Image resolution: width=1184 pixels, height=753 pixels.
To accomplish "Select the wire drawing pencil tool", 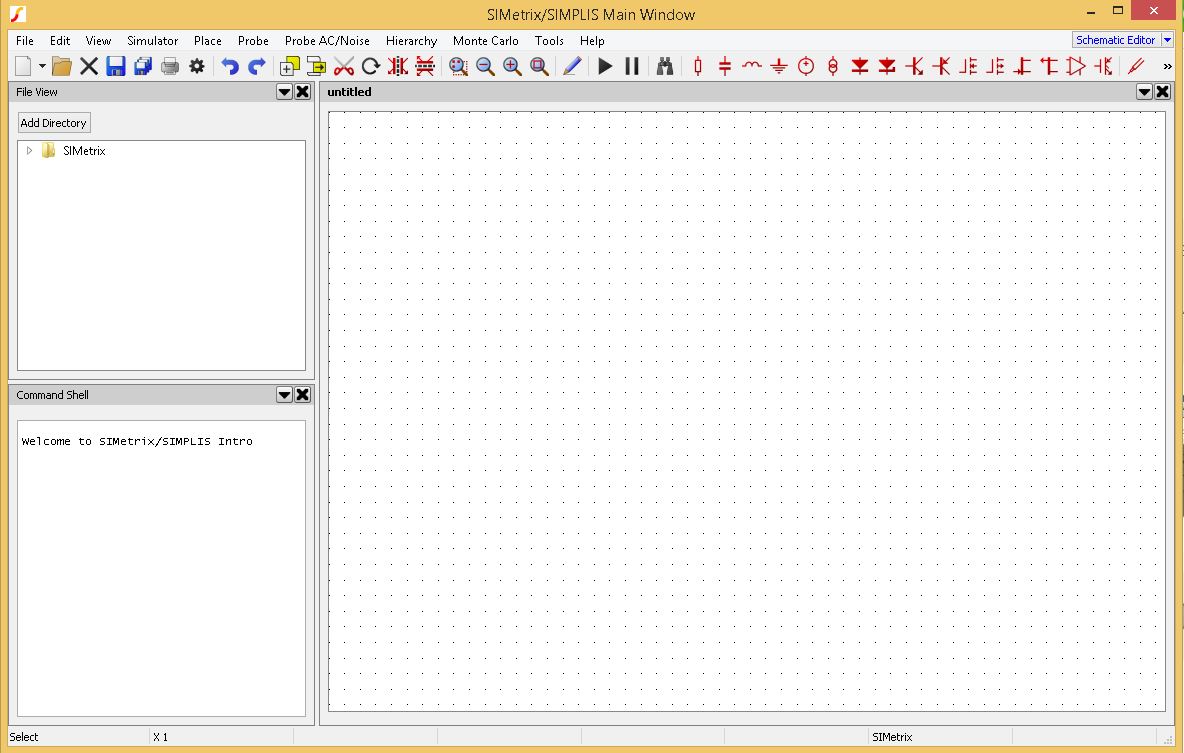I will point(572,66).
